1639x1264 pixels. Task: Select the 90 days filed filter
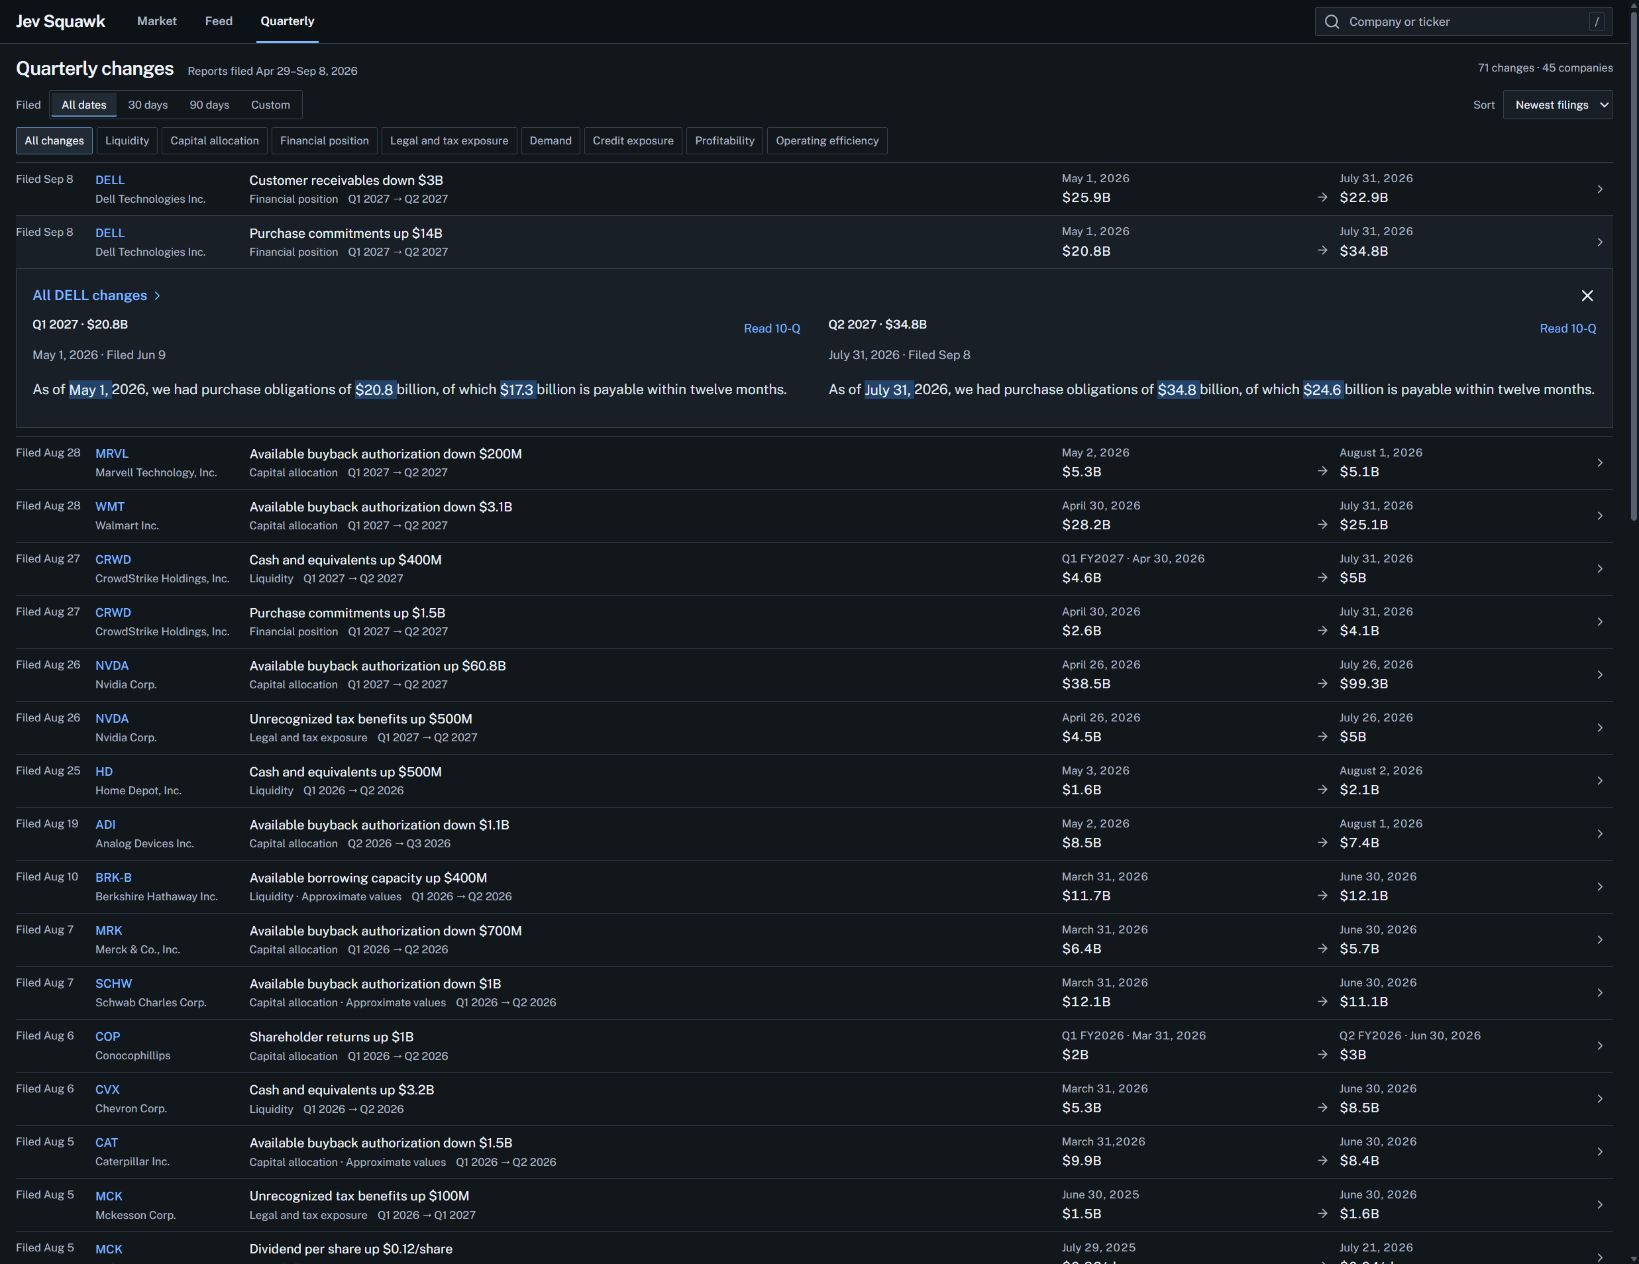(209, 105)
